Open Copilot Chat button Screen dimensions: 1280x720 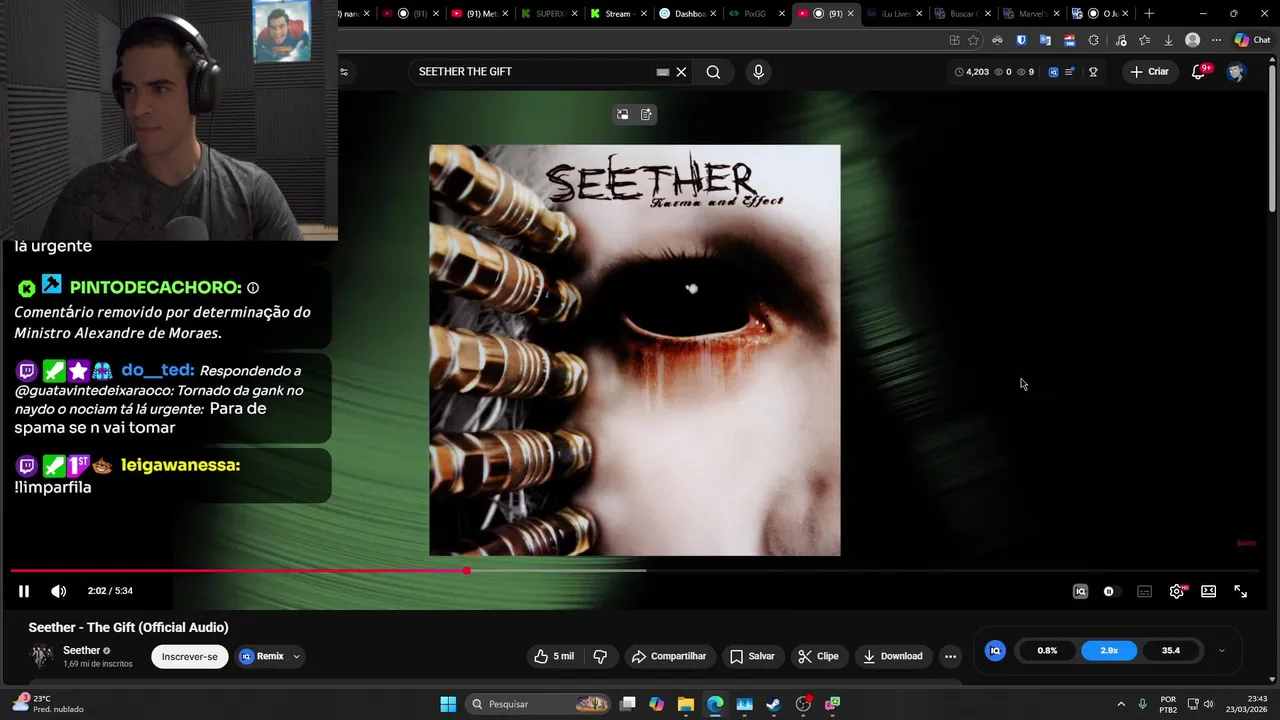1252,40
